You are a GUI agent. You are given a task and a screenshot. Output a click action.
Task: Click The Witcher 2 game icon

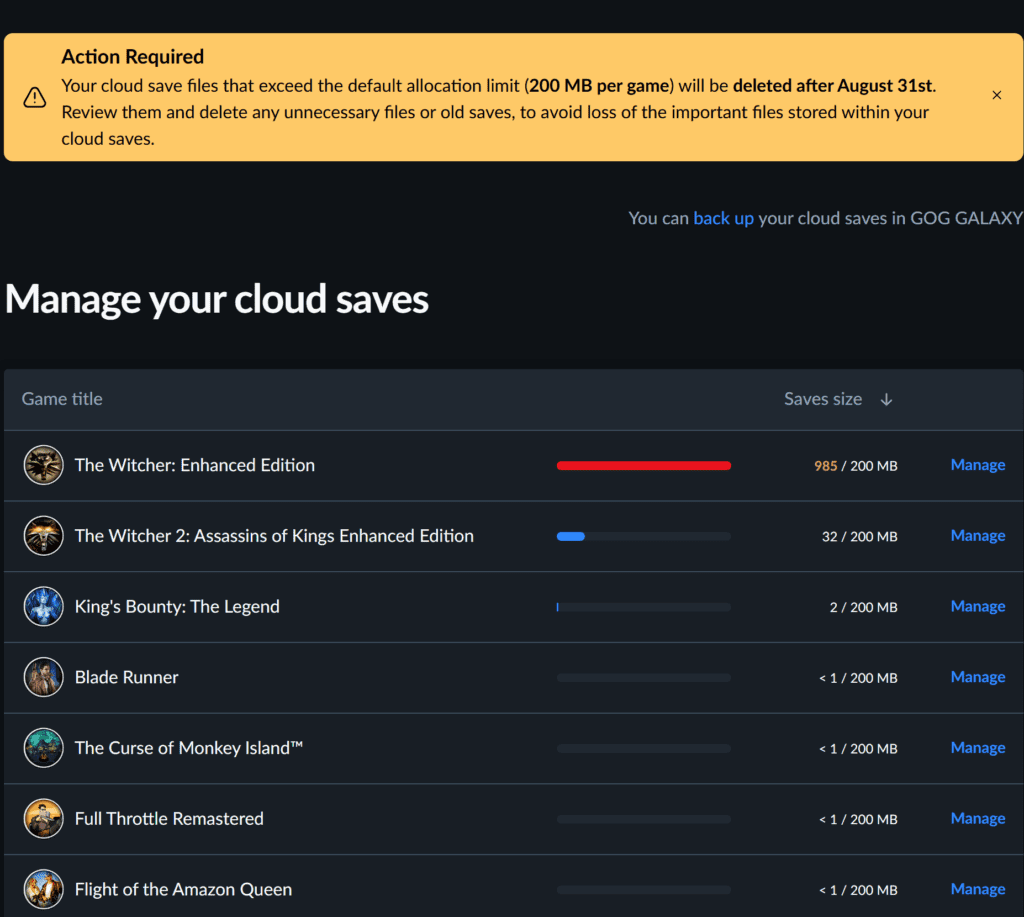tap(44, 536)
